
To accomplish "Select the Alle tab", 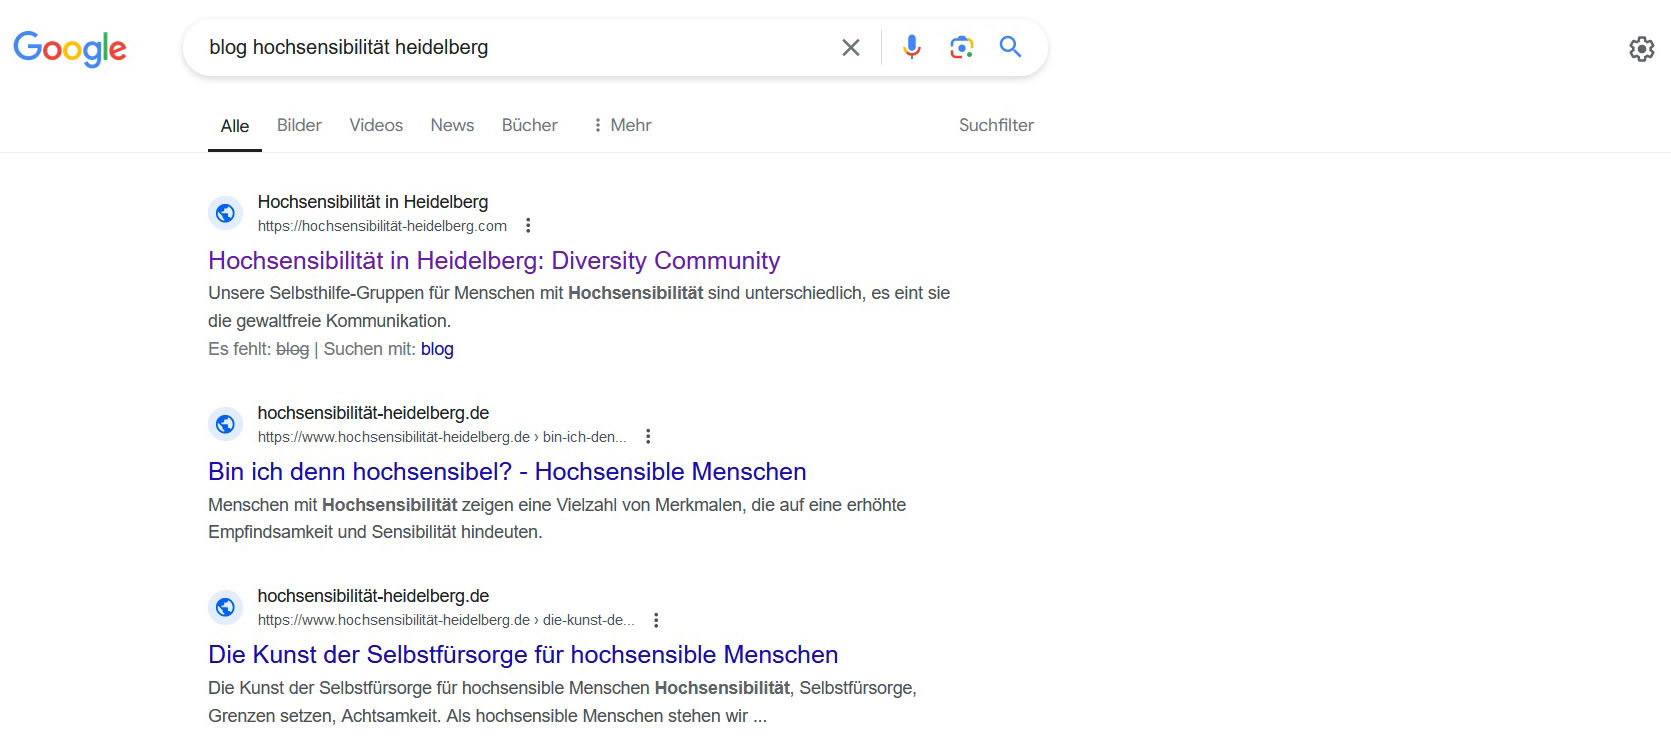I will point(235,126).
